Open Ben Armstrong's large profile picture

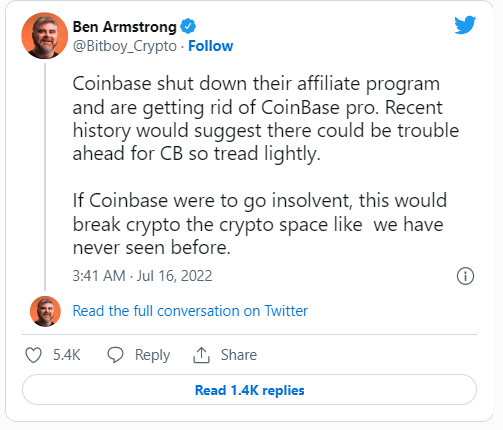[44, 36]
